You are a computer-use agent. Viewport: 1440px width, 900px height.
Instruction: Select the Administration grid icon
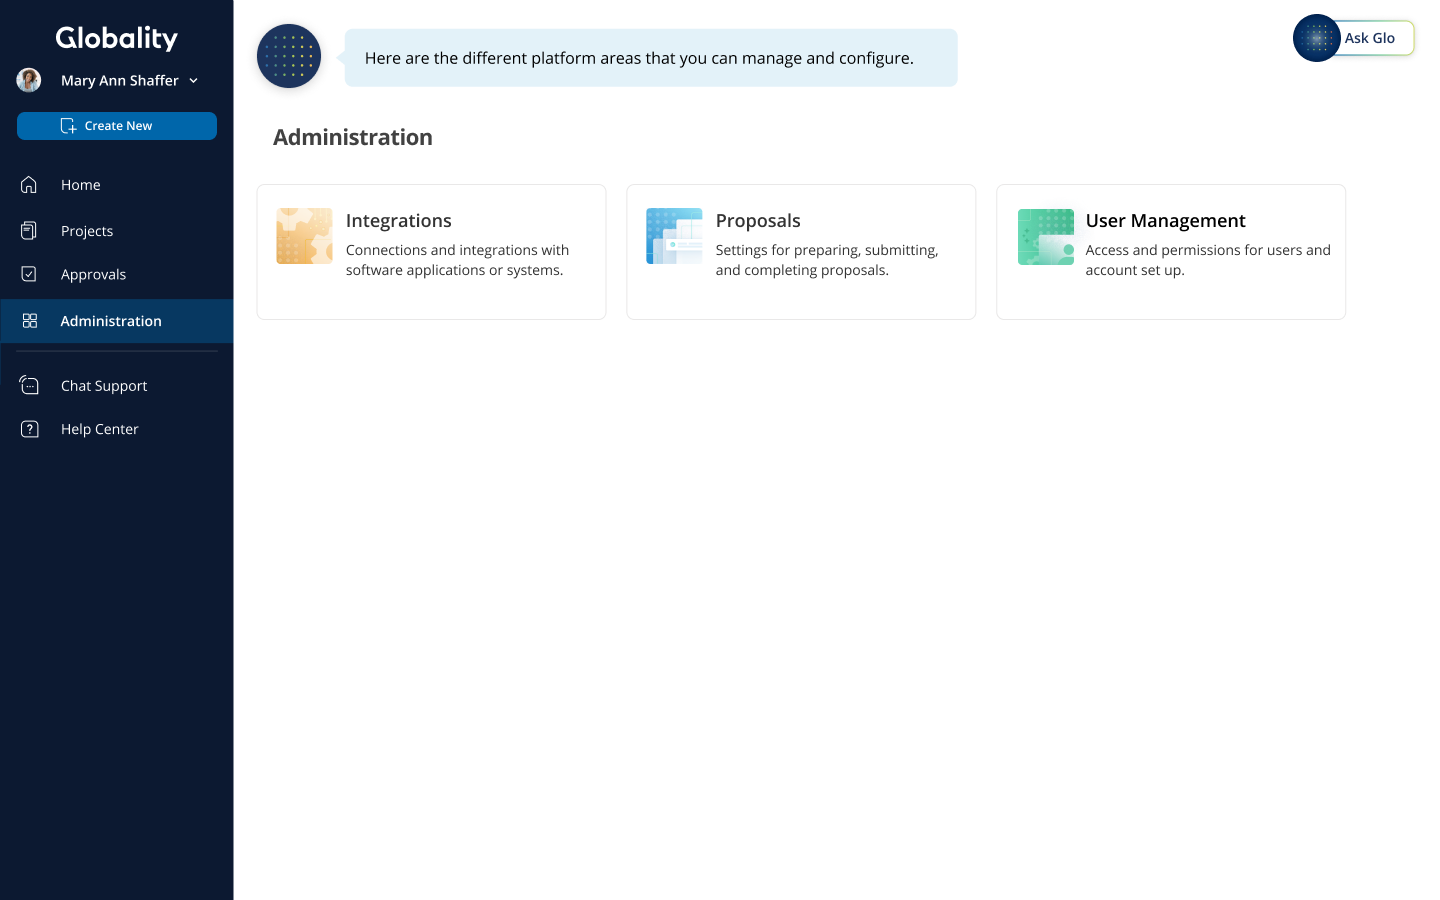pos(29,321)
